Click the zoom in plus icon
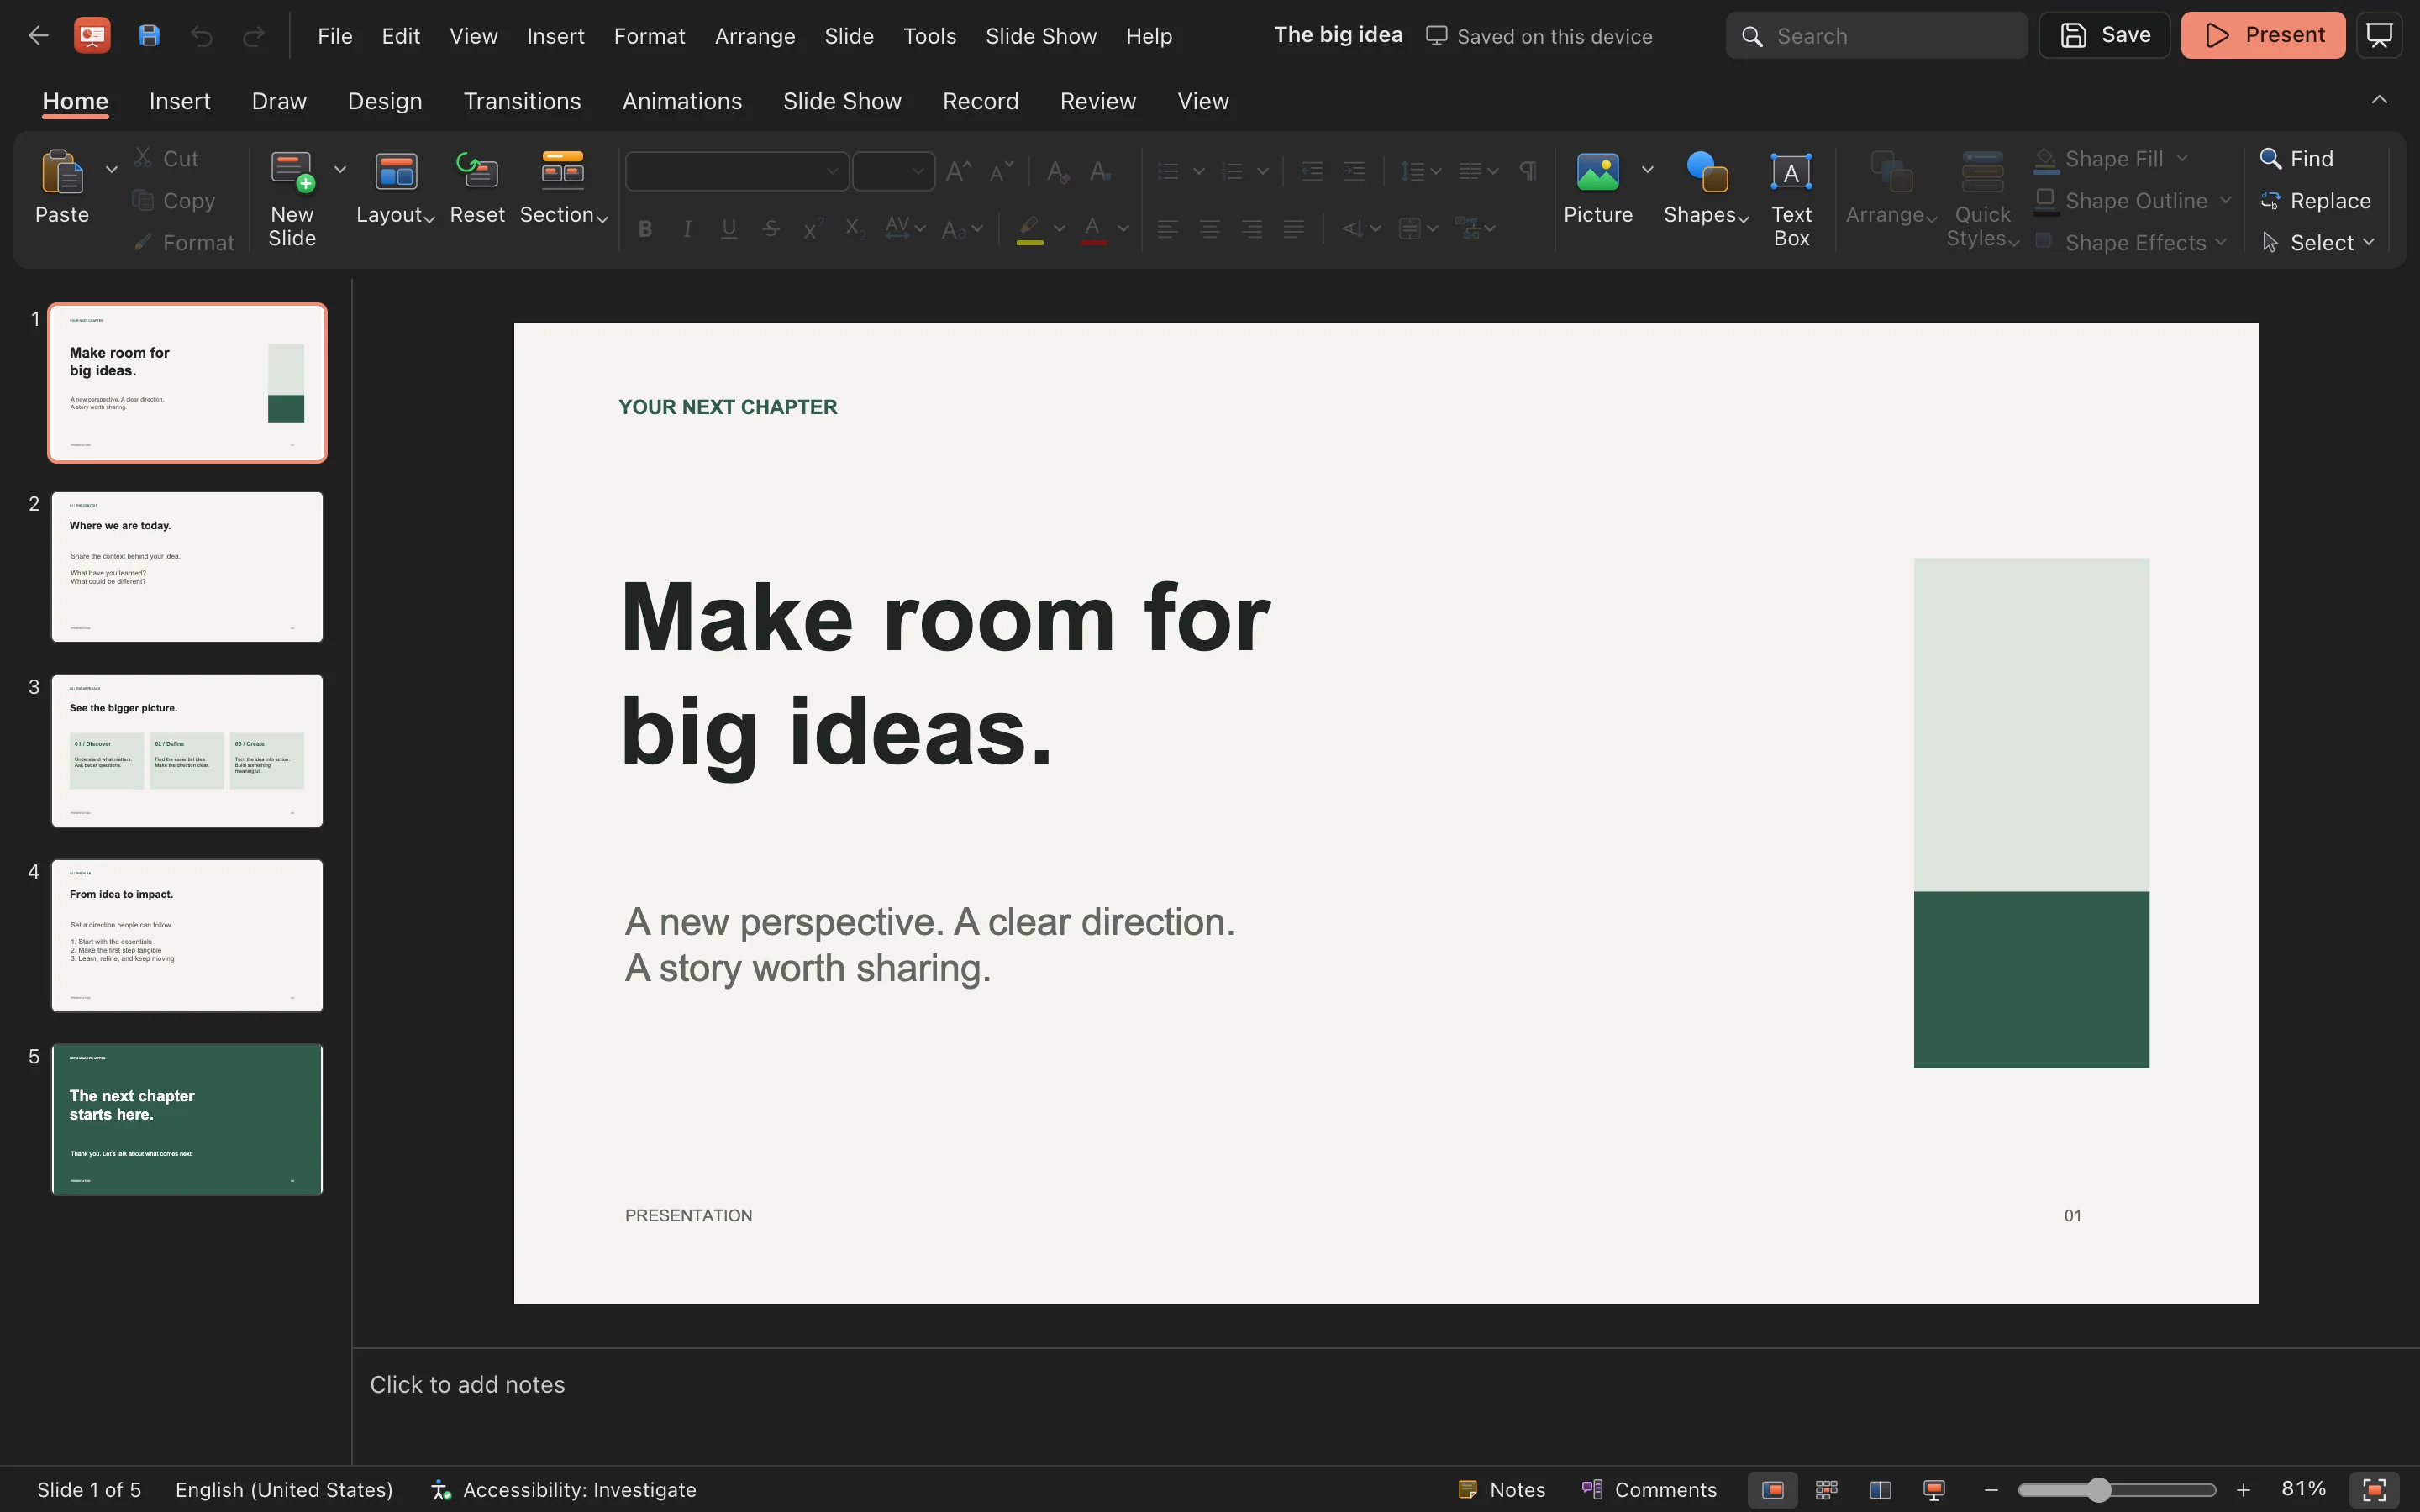 click(2243, 1490)
